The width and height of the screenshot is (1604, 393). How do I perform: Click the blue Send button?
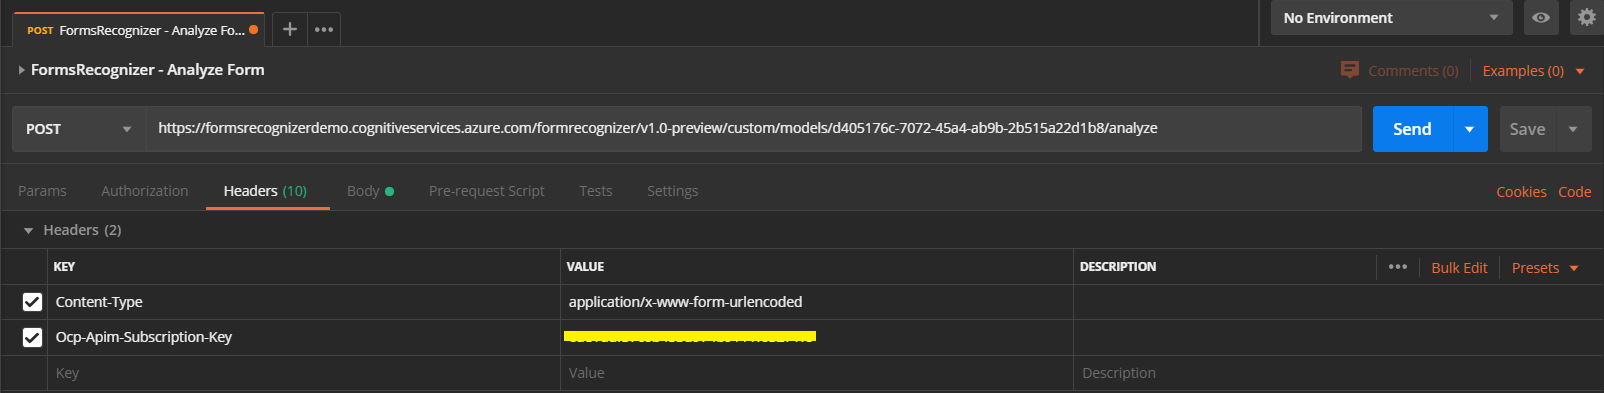coord(1412,129)
